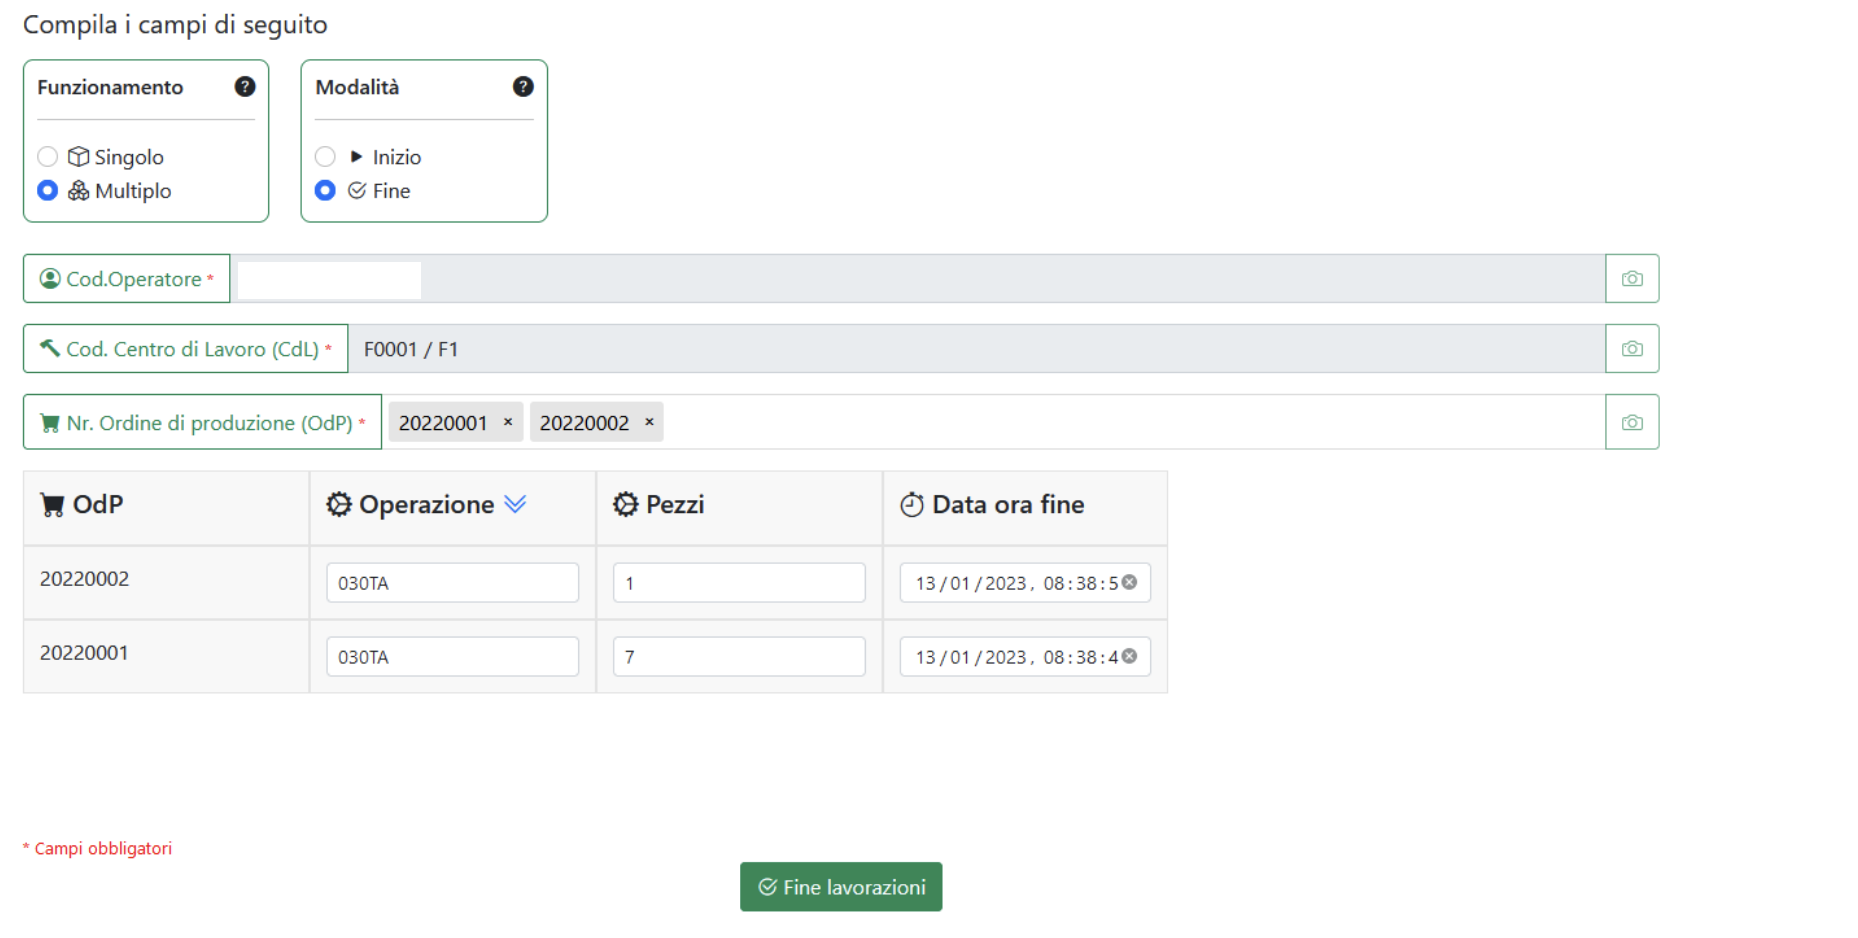The image size is (1858, 938).
Task: Click the camera icon for Ordine di produzione
Action: pyautogui.click(x=1632, y=423)
